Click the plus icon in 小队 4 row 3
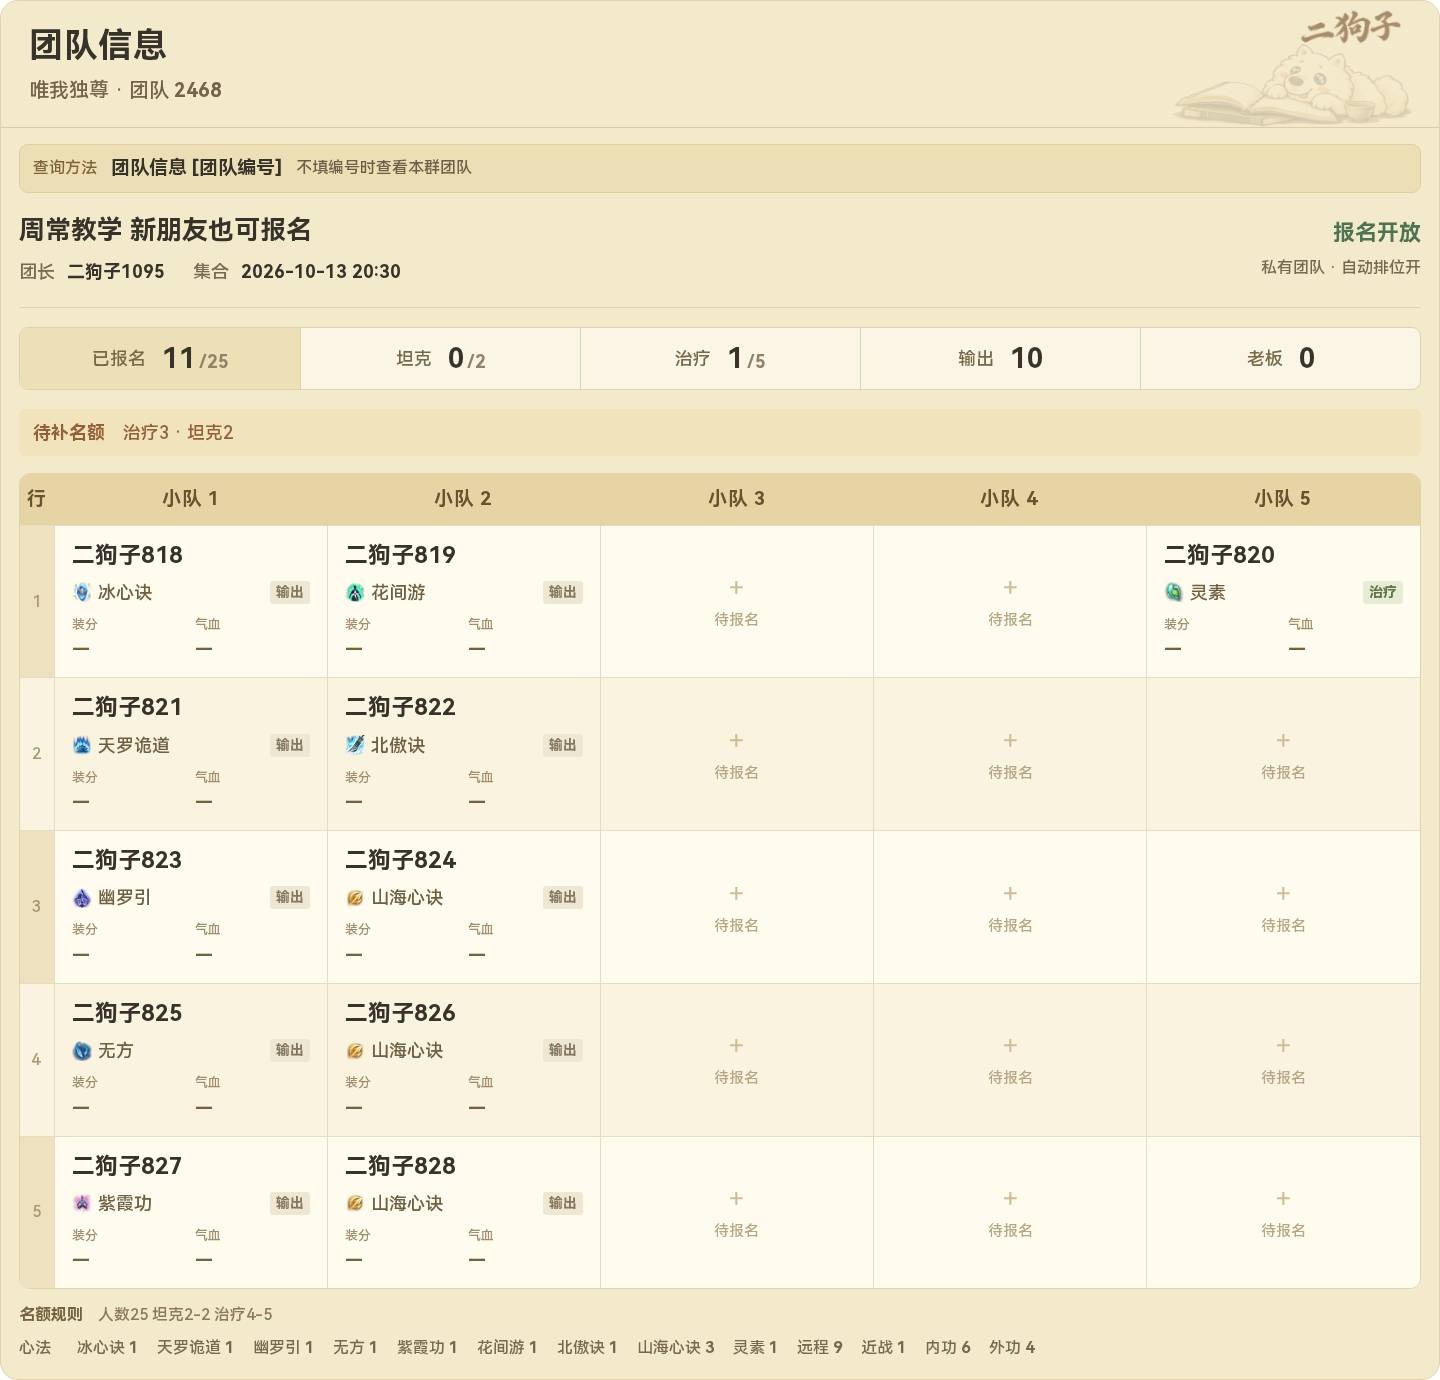The width and height of the screenshot is (1440, 1380). tap(1010, 893)
